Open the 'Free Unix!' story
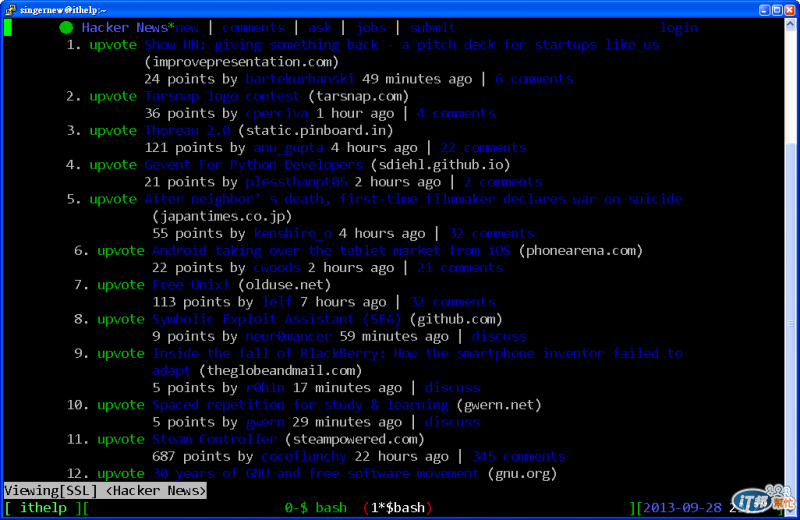This screenshot has height=520, width=800. [x=191, y=285]
